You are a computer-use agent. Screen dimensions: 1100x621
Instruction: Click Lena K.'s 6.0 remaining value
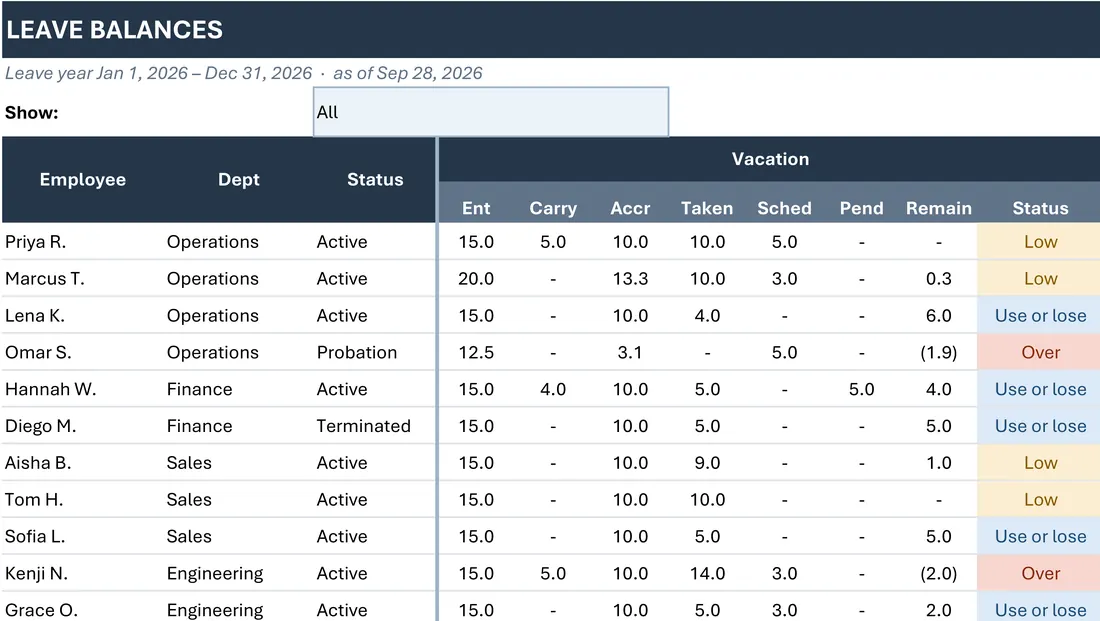(939, 316)
